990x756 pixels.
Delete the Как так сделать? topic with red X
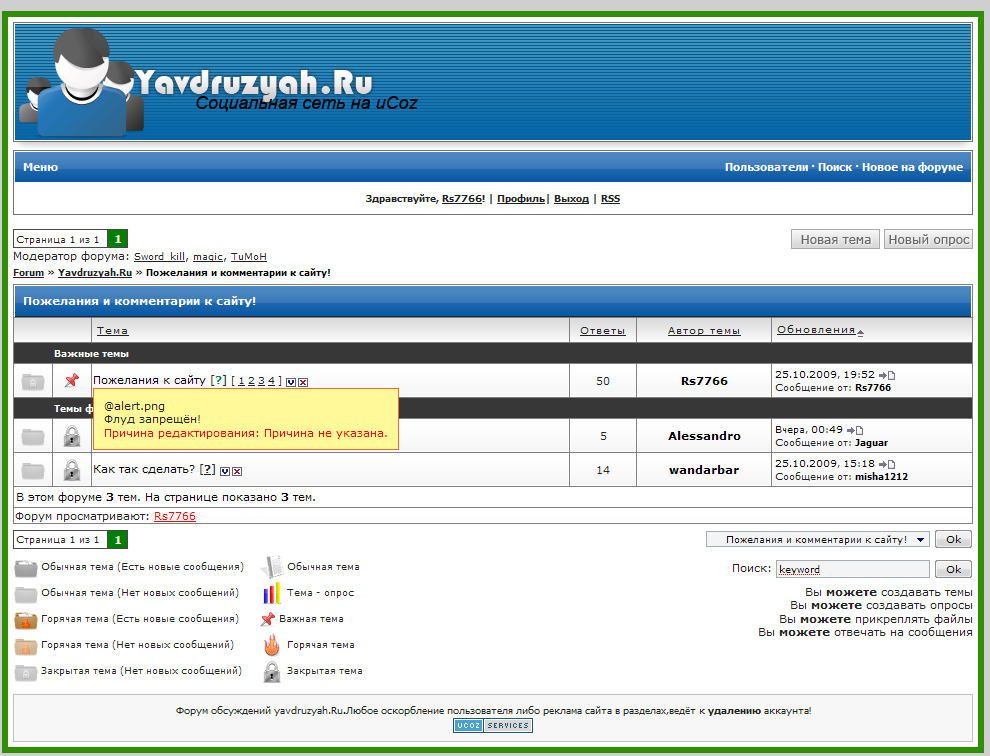pos(237,471)
